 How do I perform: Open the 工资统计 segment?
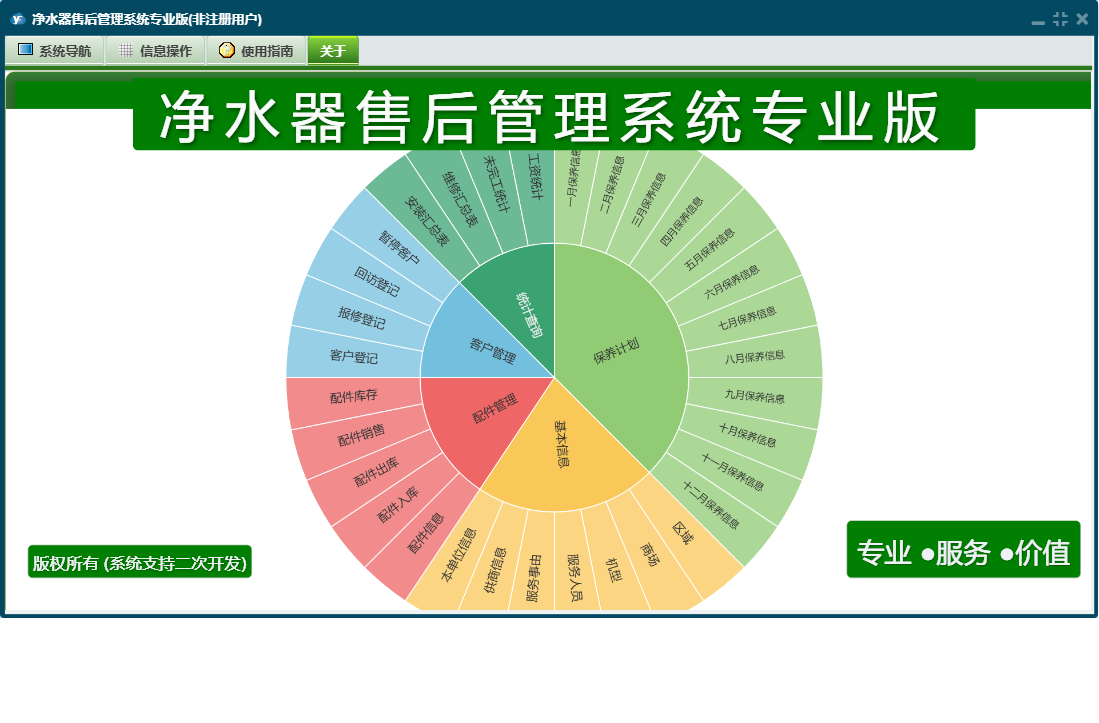pyautogui.click(x=535, y=177)
